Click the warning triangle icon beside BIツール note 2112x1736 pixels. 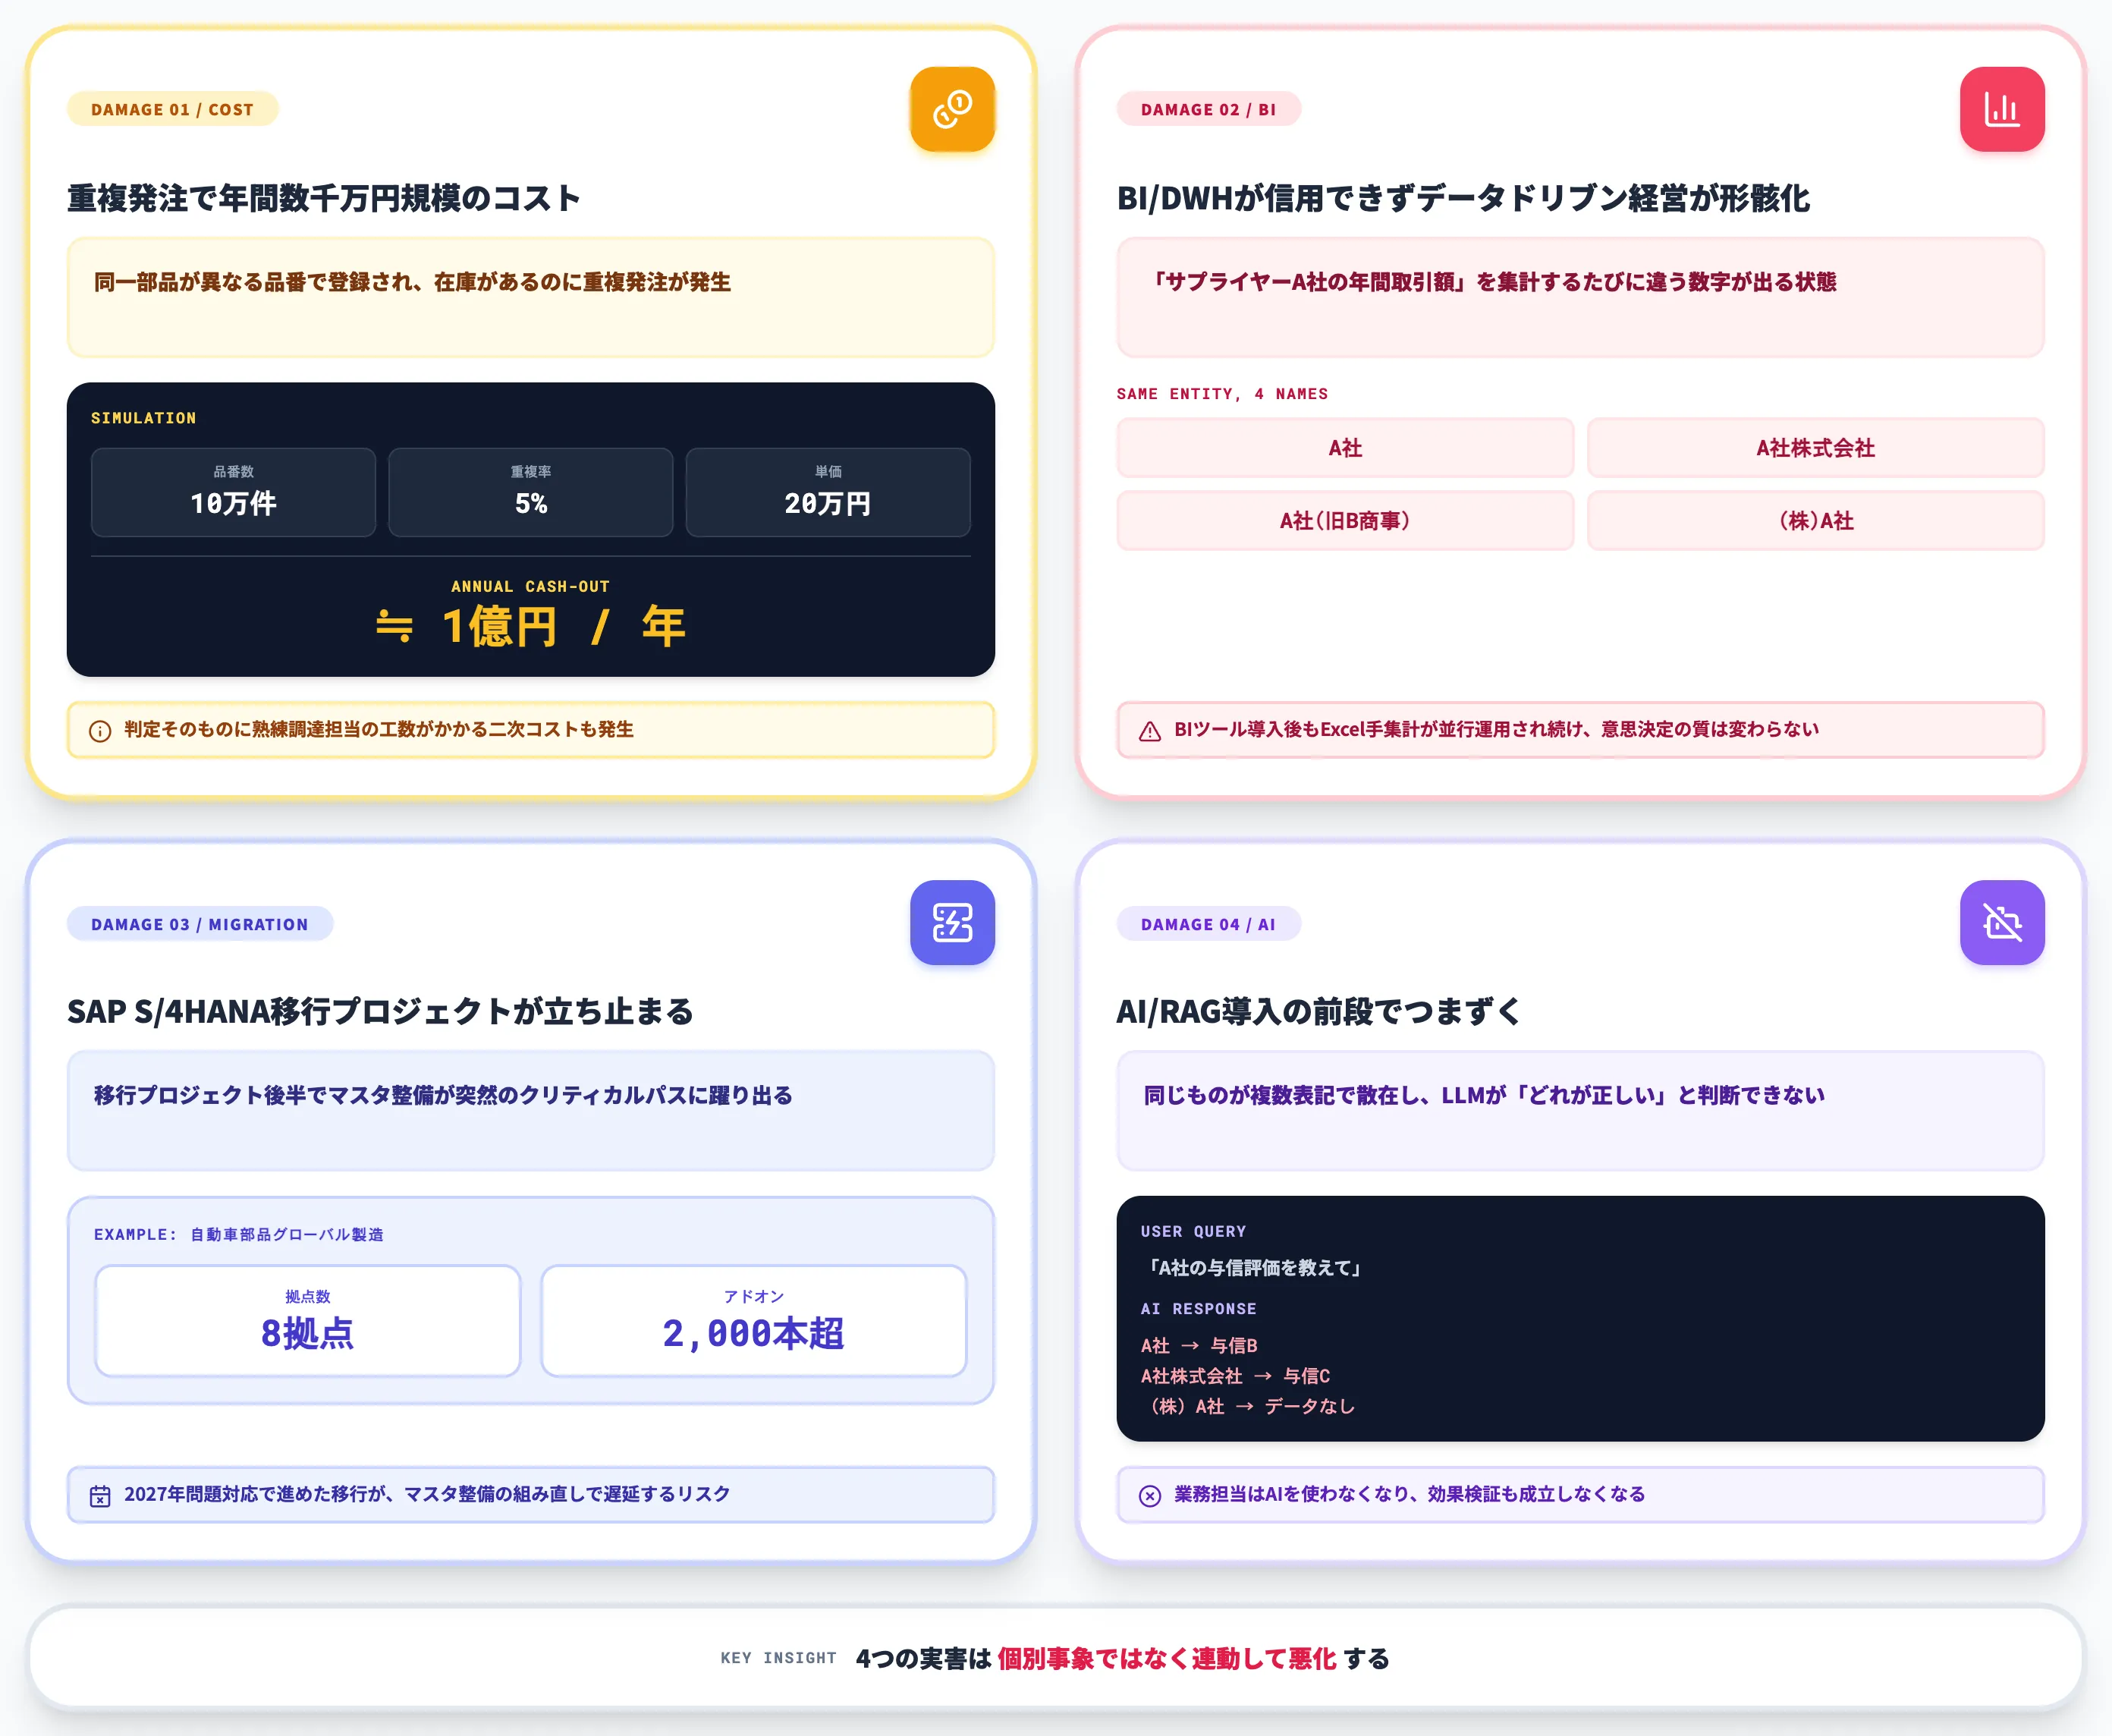pos(1150,731)
